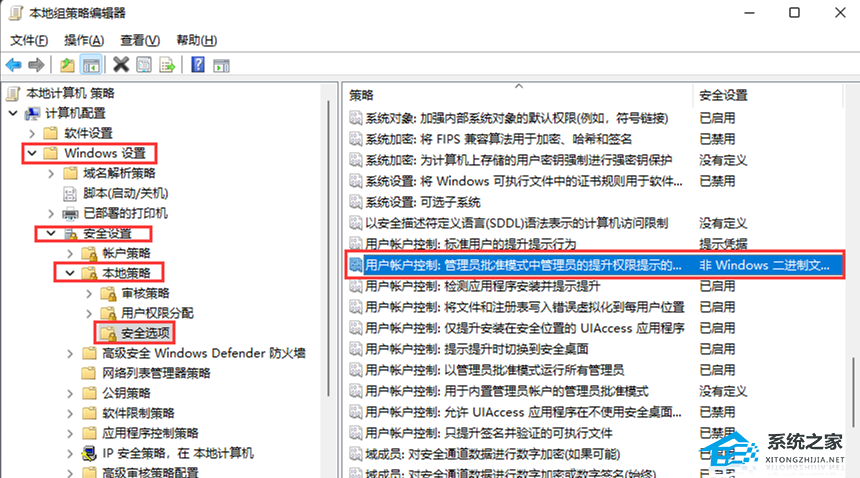Expand the 帐户策略 tree node
Image resolution: width=860 pixels, height=478 pixels.
coord(69,253)
